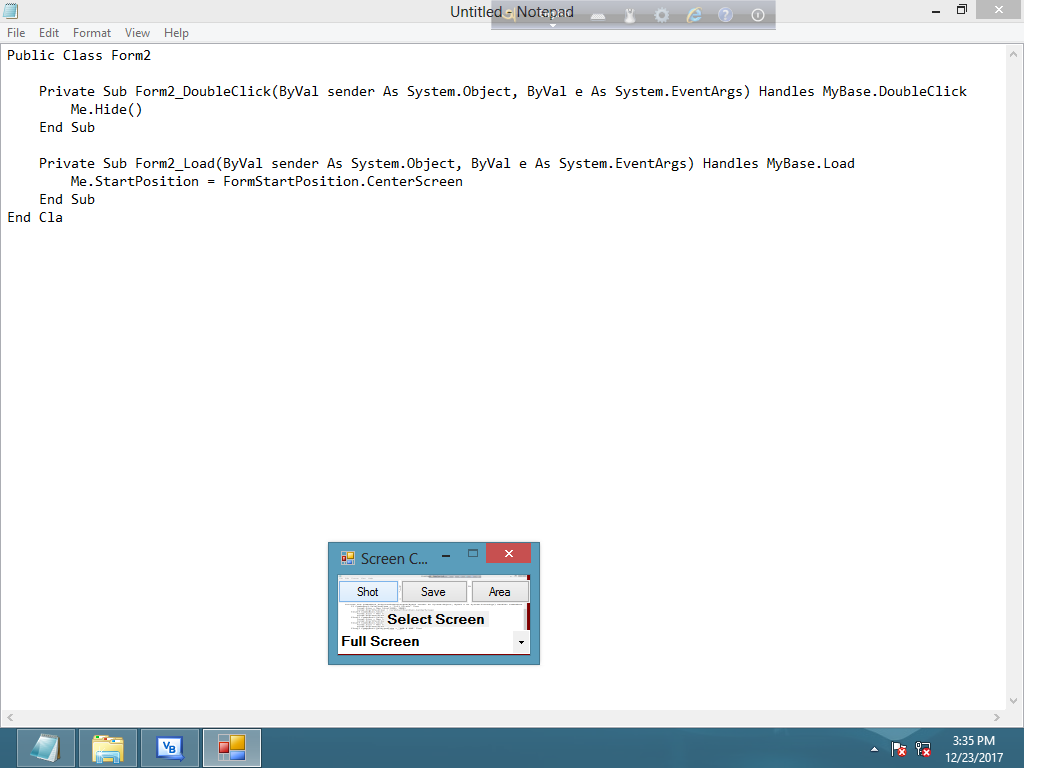Launch Internet Explorer from the title bar toolbar
Screen dimensions: 1040x784
coord(694,14)
